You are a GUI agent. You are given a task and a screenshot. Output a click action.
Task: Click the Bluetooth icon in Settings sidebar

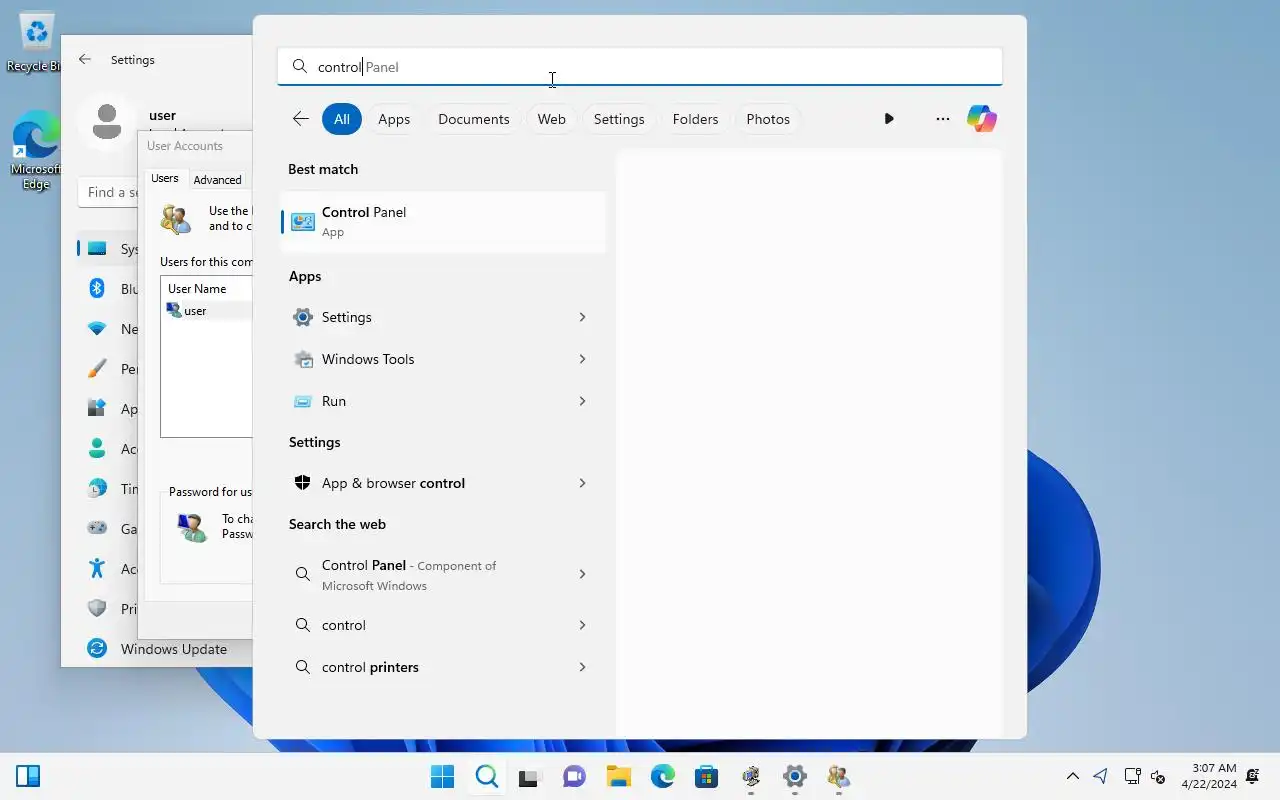click(x=97, y=289)
